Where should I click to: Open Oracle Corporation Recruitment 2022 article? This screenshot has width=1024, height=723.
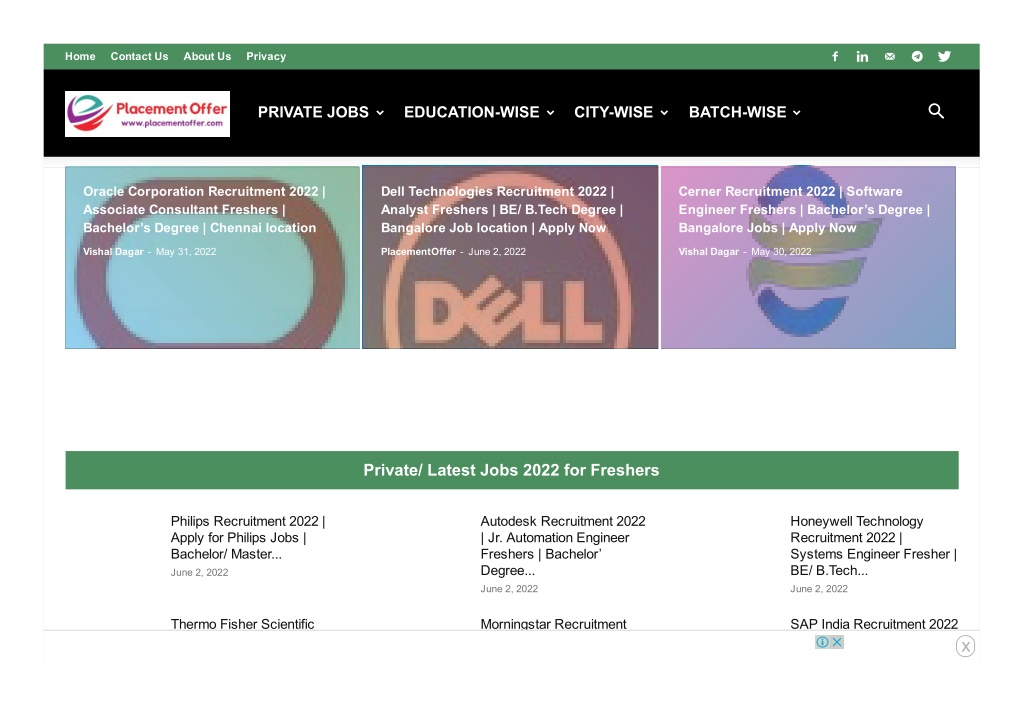[204, 210]
